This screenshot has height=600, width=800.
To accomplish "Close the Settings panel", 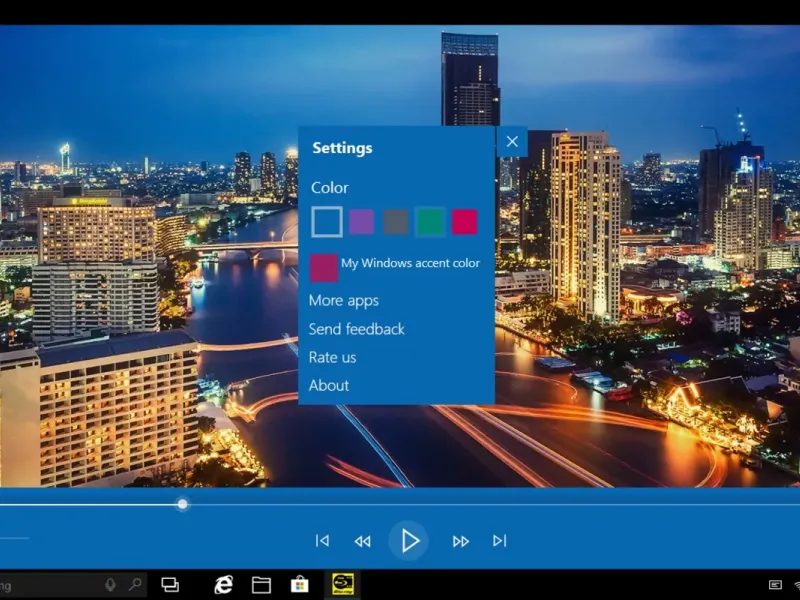I will coord(512,142).
